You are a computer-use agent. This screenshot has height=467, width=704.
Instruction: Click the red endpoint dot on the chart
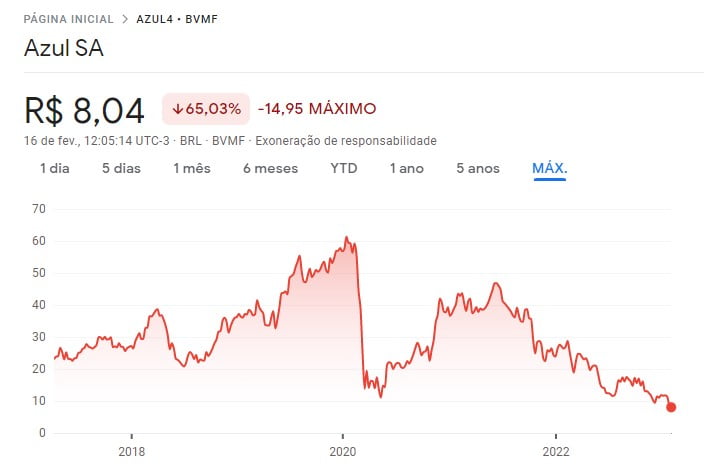click(x=671, y=407)
